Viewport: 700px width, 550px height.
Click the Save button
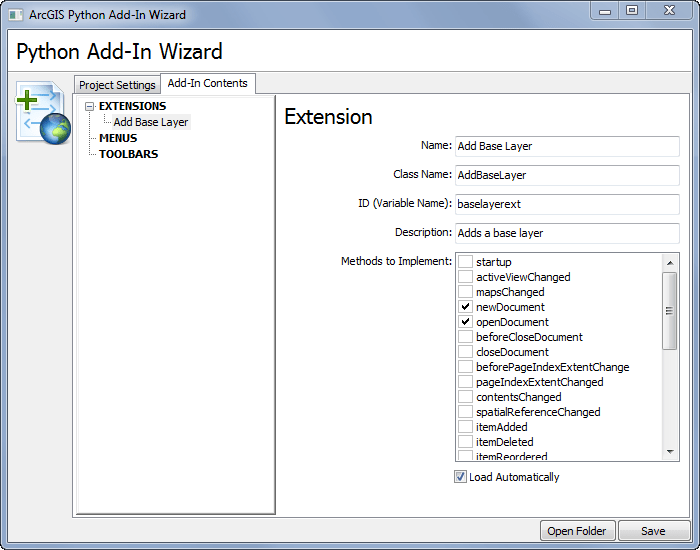pos(653,531)
